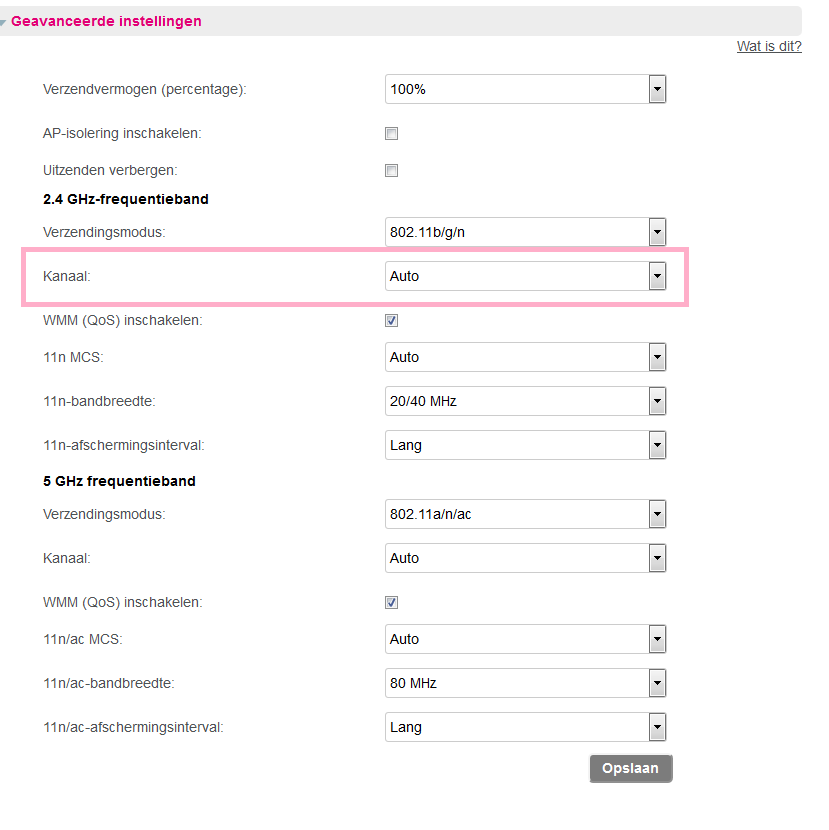The image size is (829, 830).
Task: Open the 11n-afschermingsinterval dropdown
Action: point(525,445)
